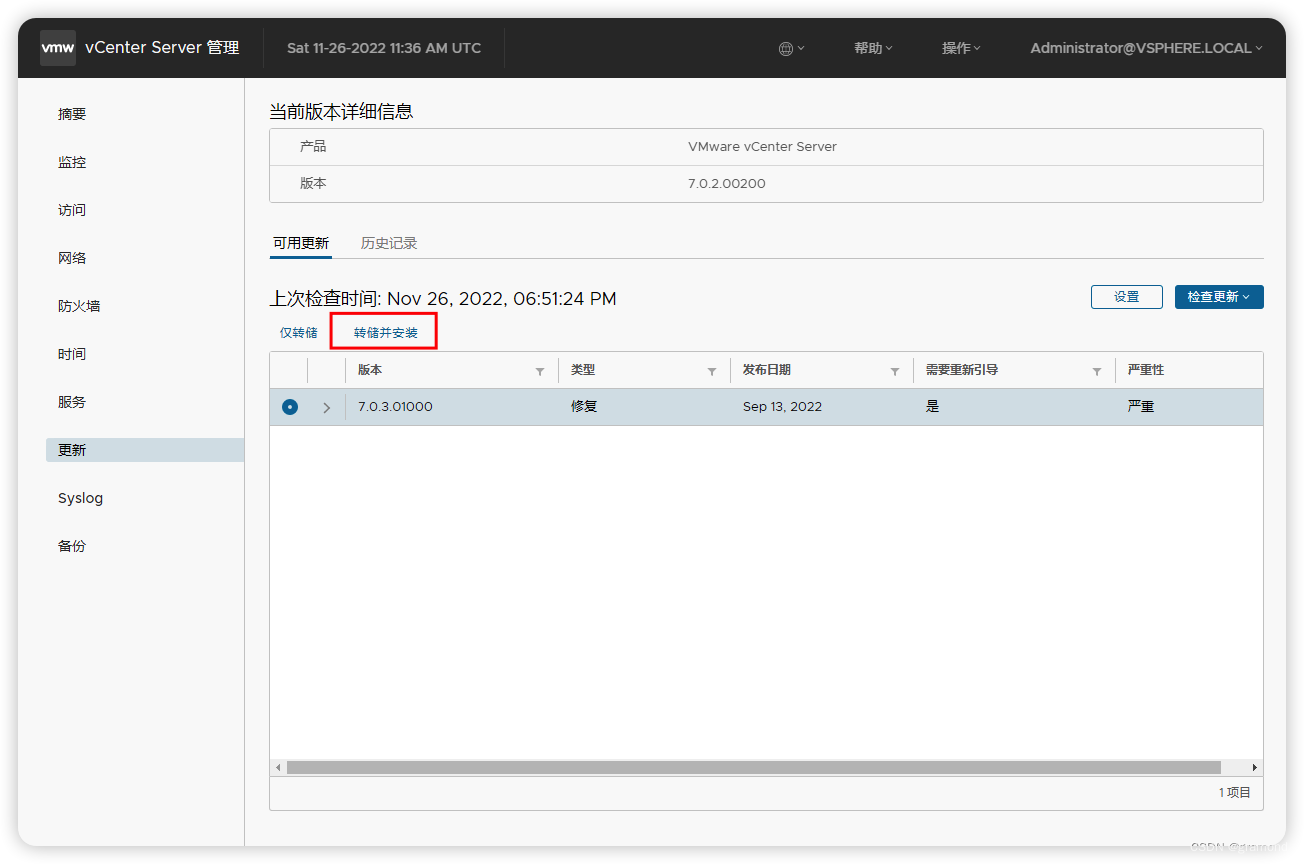Sort by the 版本 column header

tap(370, 370)
